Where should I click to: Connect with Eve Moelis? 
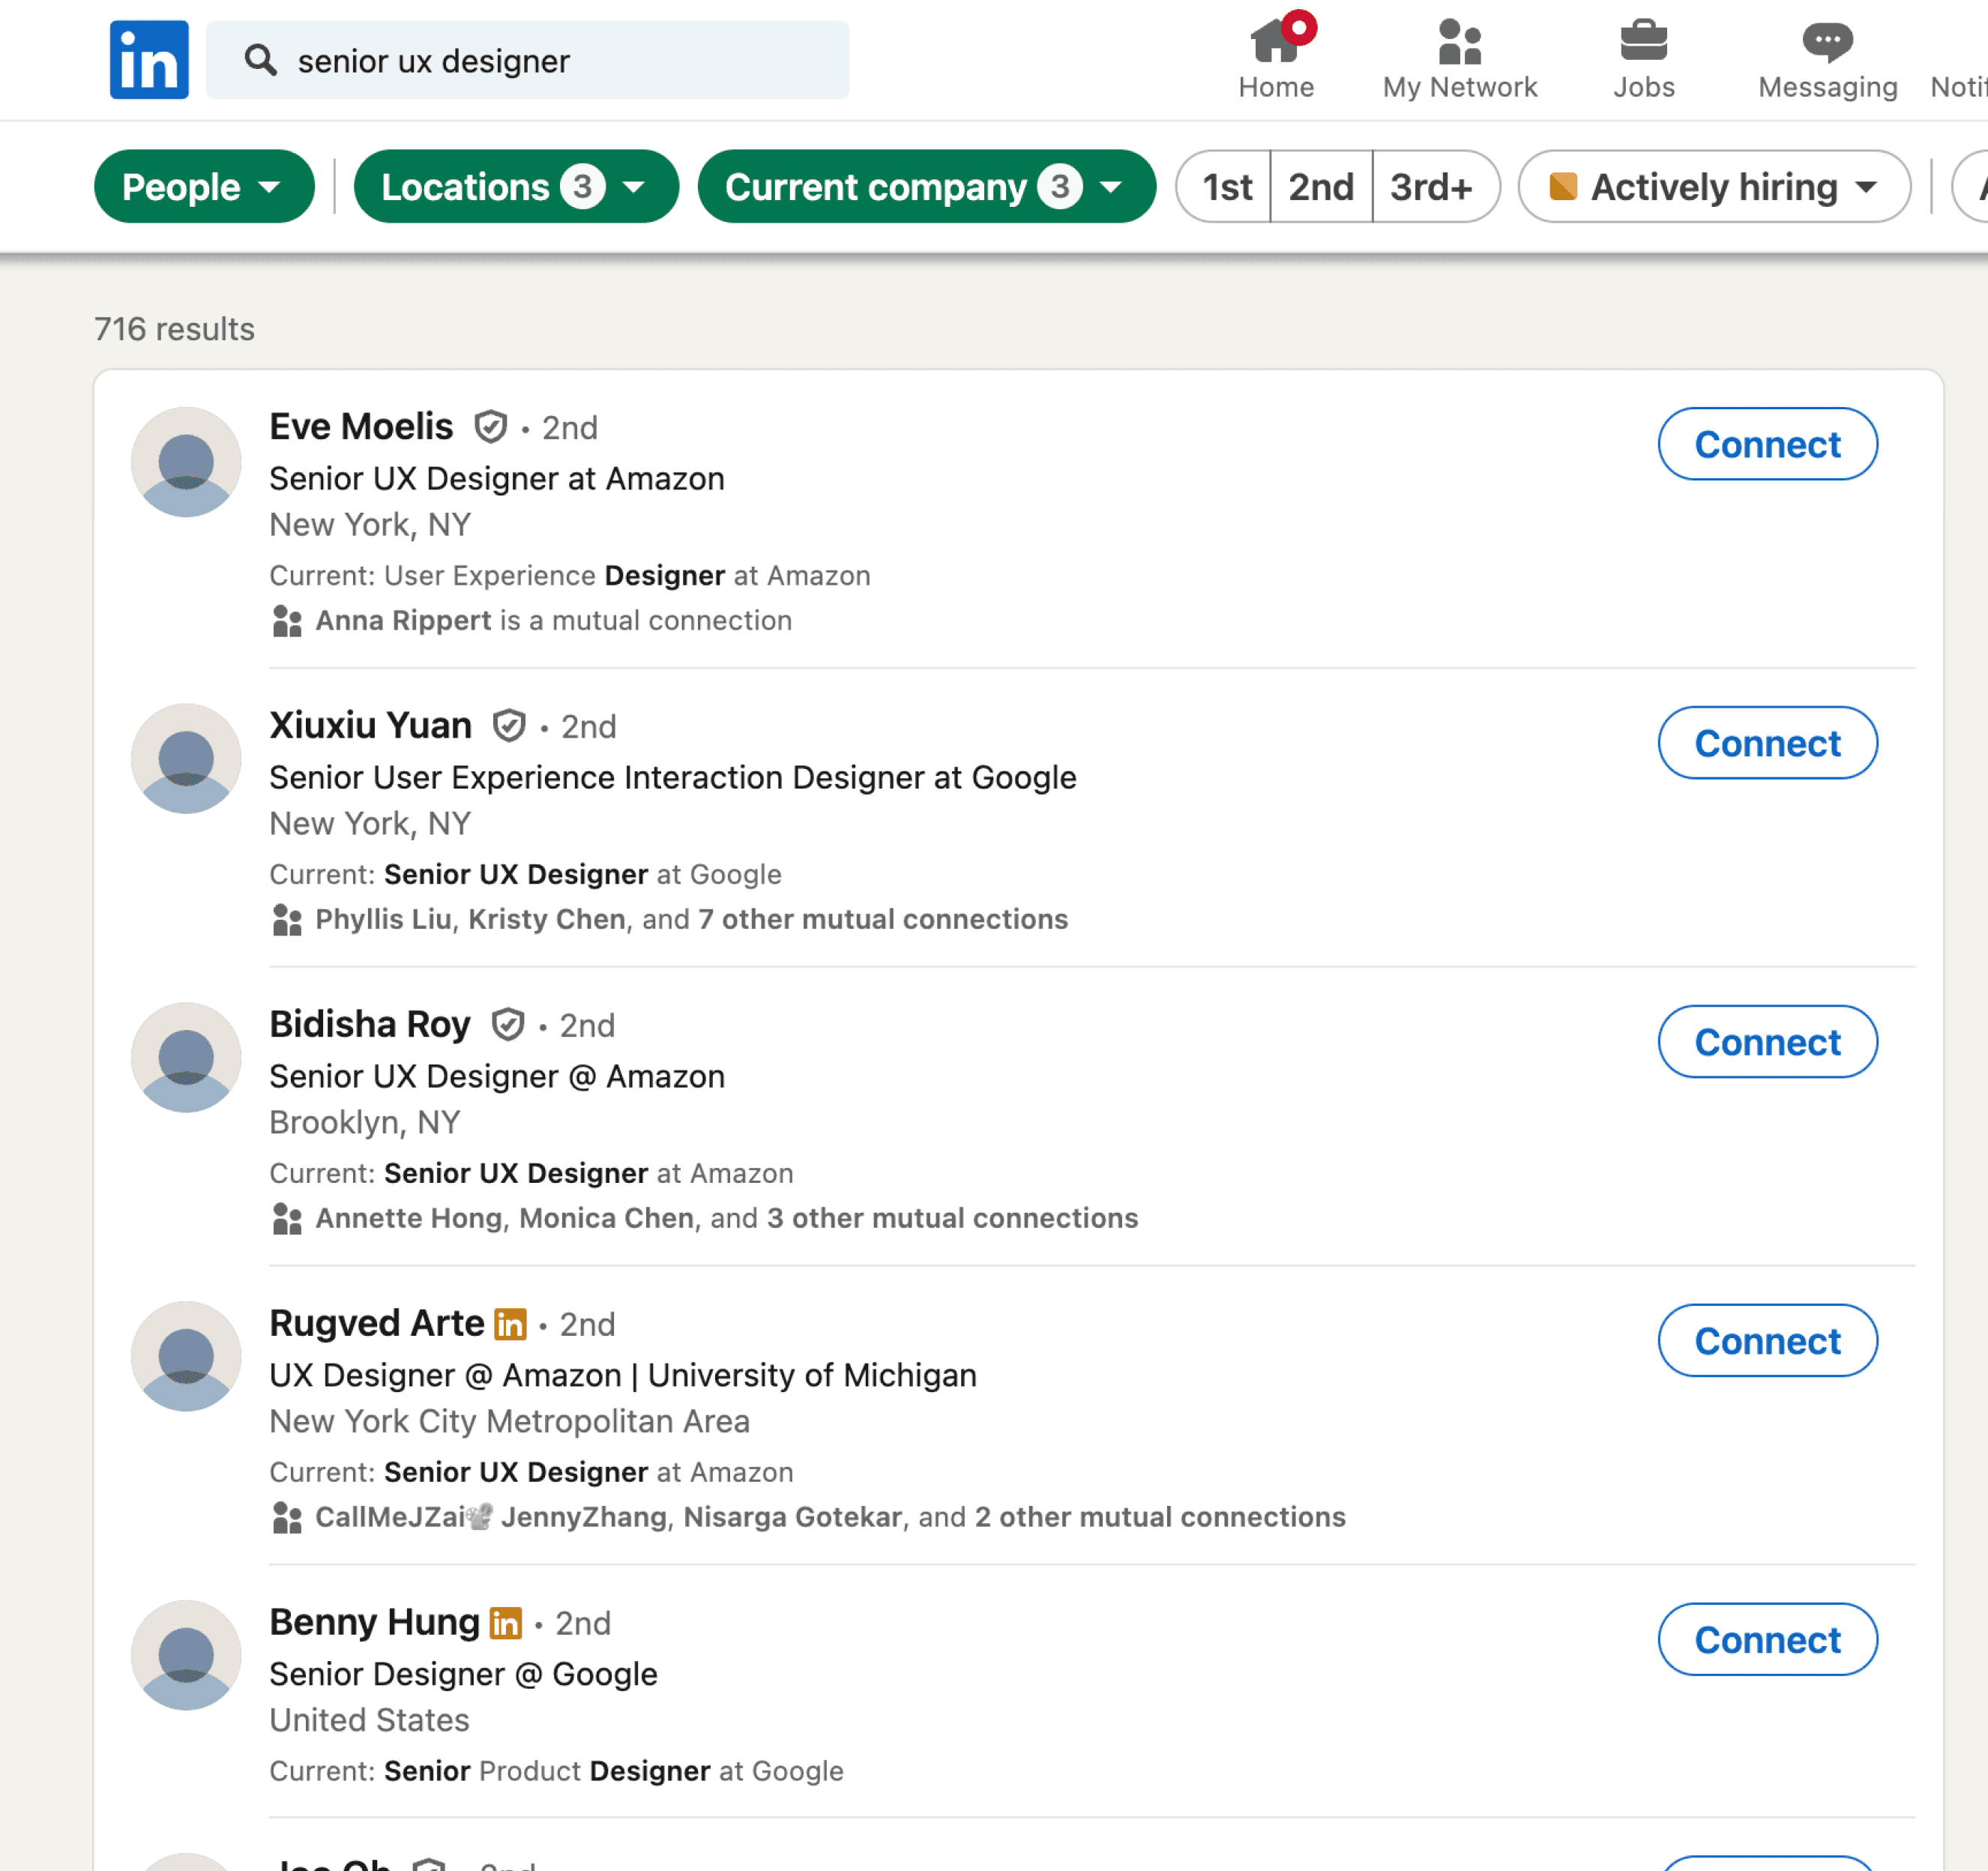pyautogui.click(x=1767, y=444)
